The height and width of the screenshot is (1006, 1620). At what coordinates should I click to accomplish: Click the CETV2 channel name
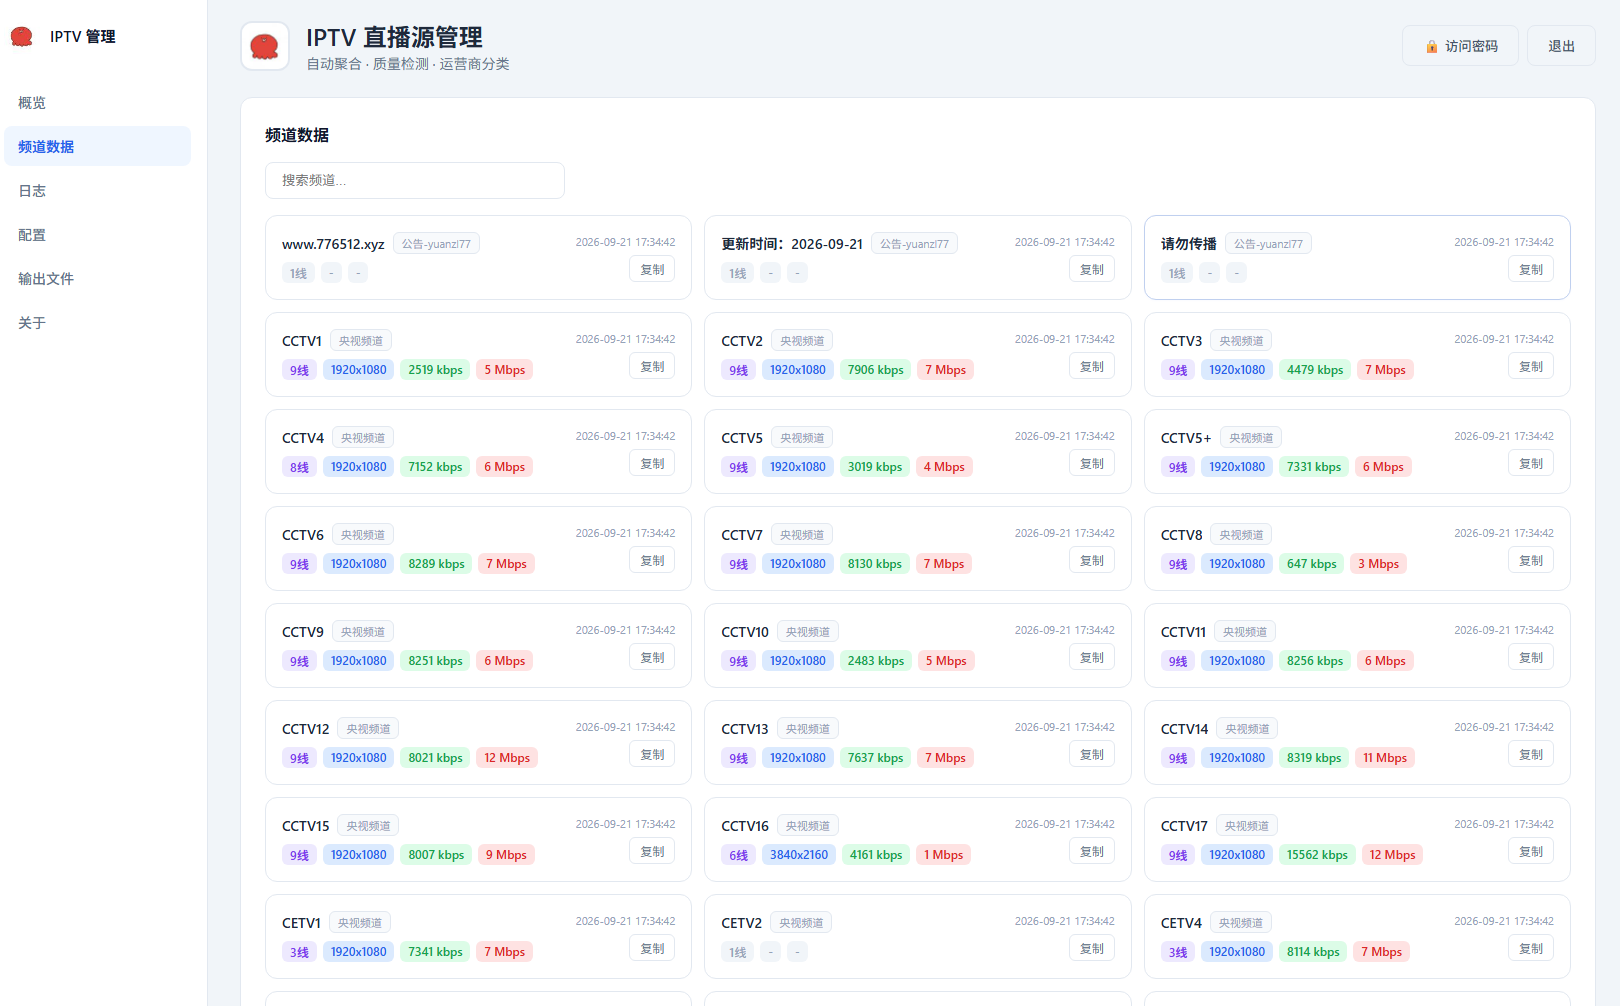(741, 923)
